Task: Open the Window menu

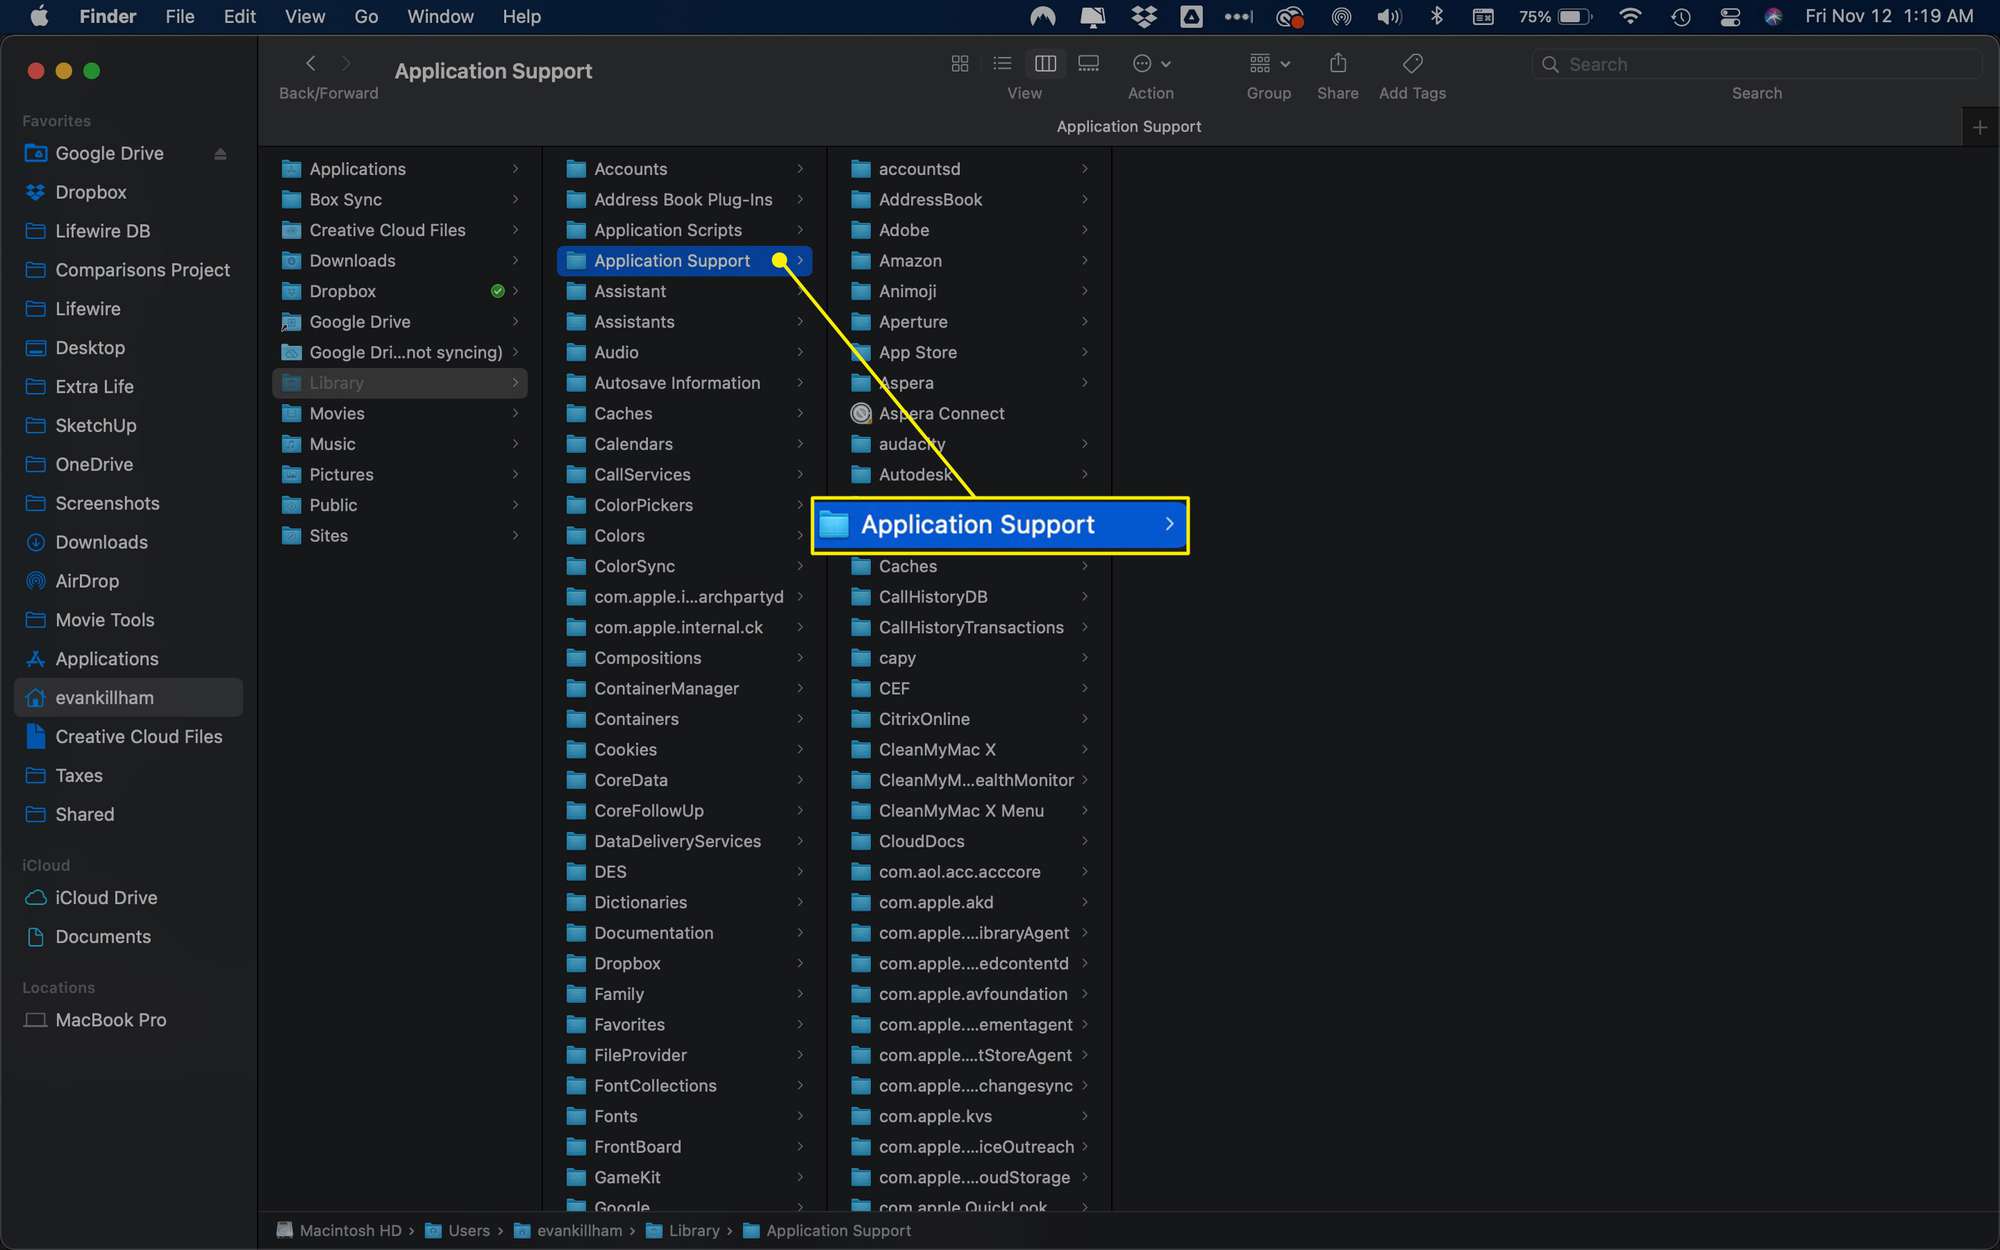Action: [440, 16]
